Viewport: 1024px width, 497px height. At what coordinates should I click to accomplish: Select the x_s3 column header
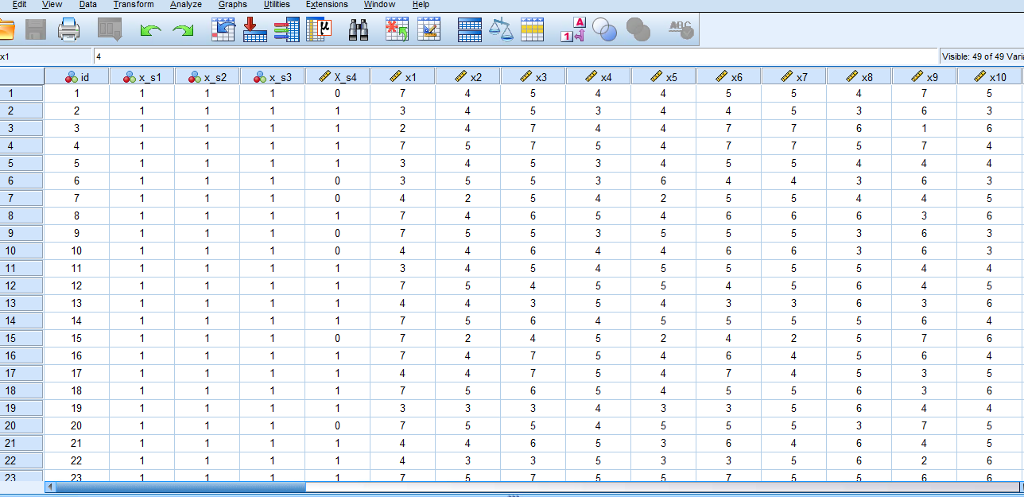[272, 76]
